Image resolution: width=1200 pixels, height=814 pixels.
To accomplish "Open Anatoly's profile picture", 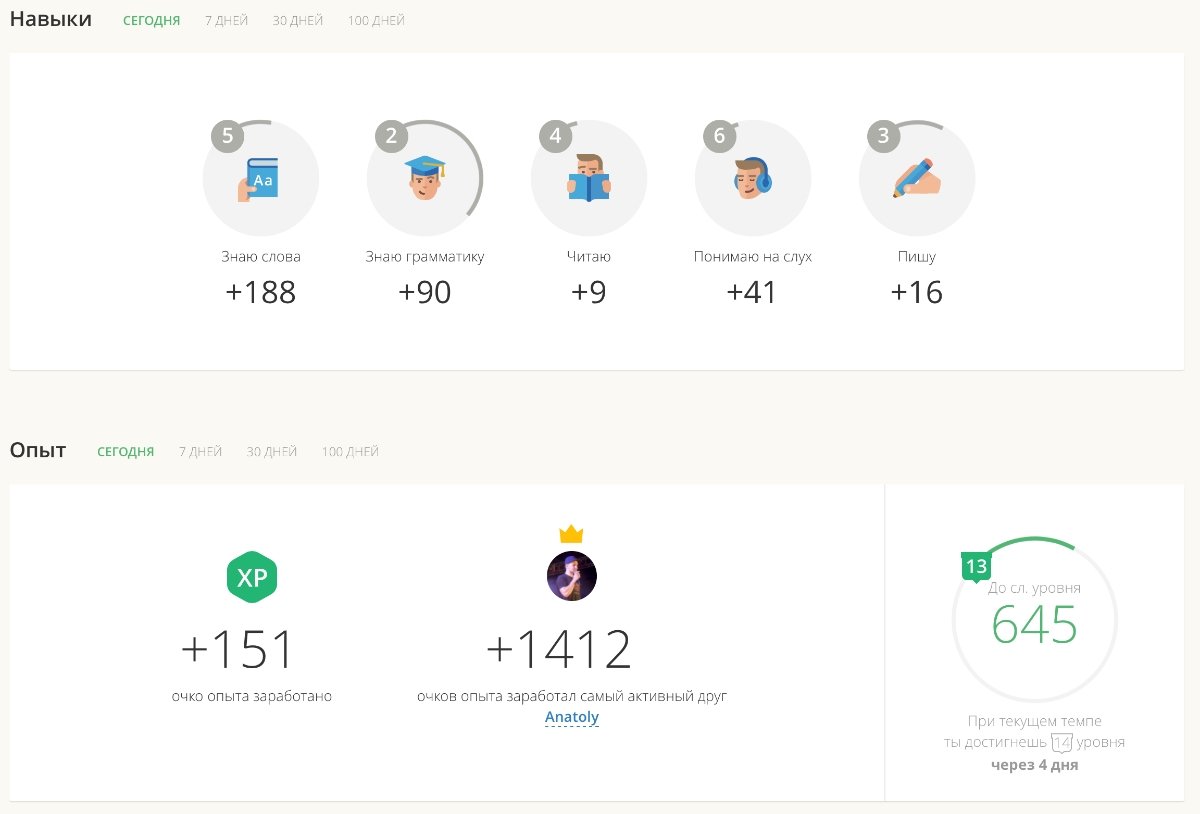I will pos(572,576).
